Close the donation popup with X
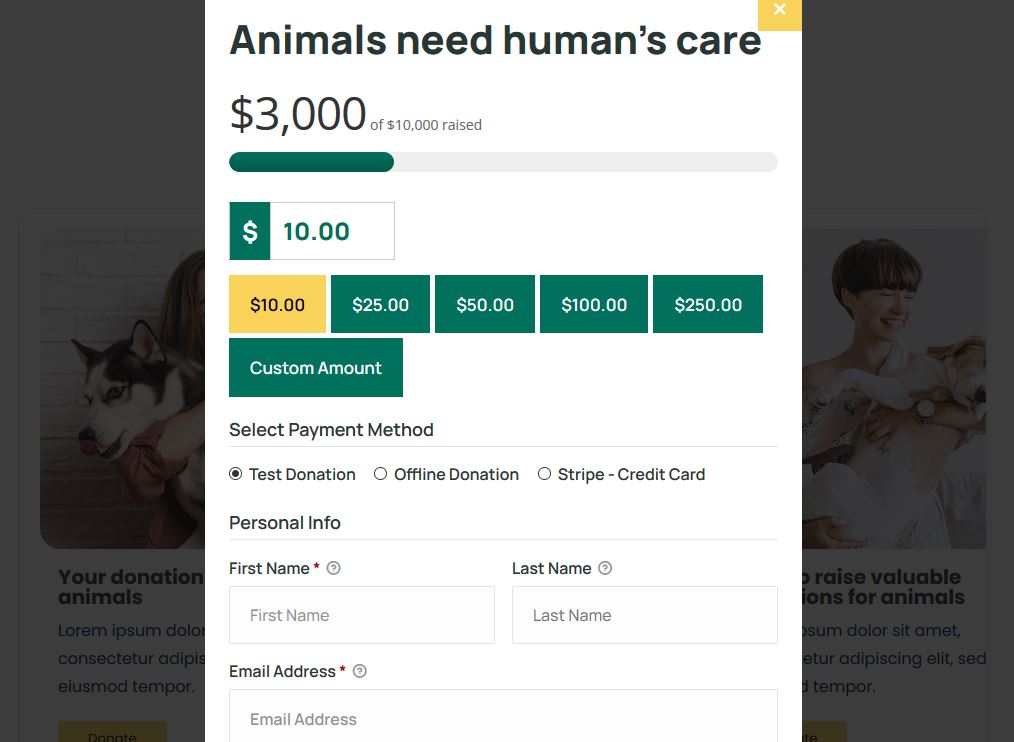 (x=779, y=12)
